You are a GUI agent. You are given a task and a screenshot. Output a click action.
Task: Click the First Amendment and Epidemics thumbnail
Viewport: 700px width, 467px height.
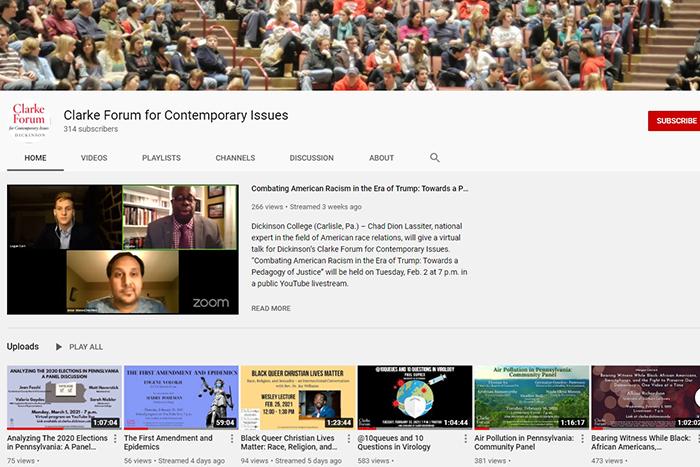coord(181,397)
